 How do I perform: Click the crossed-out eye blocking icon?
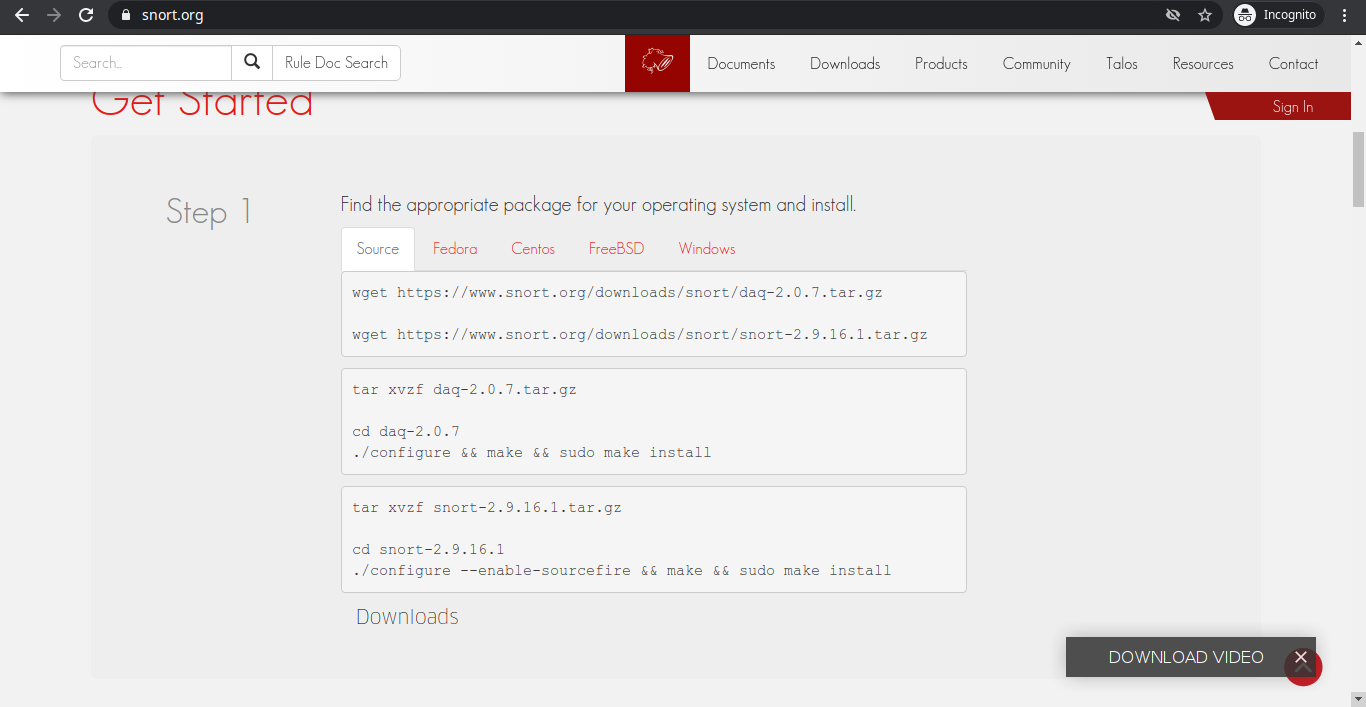pos(1173,15)
